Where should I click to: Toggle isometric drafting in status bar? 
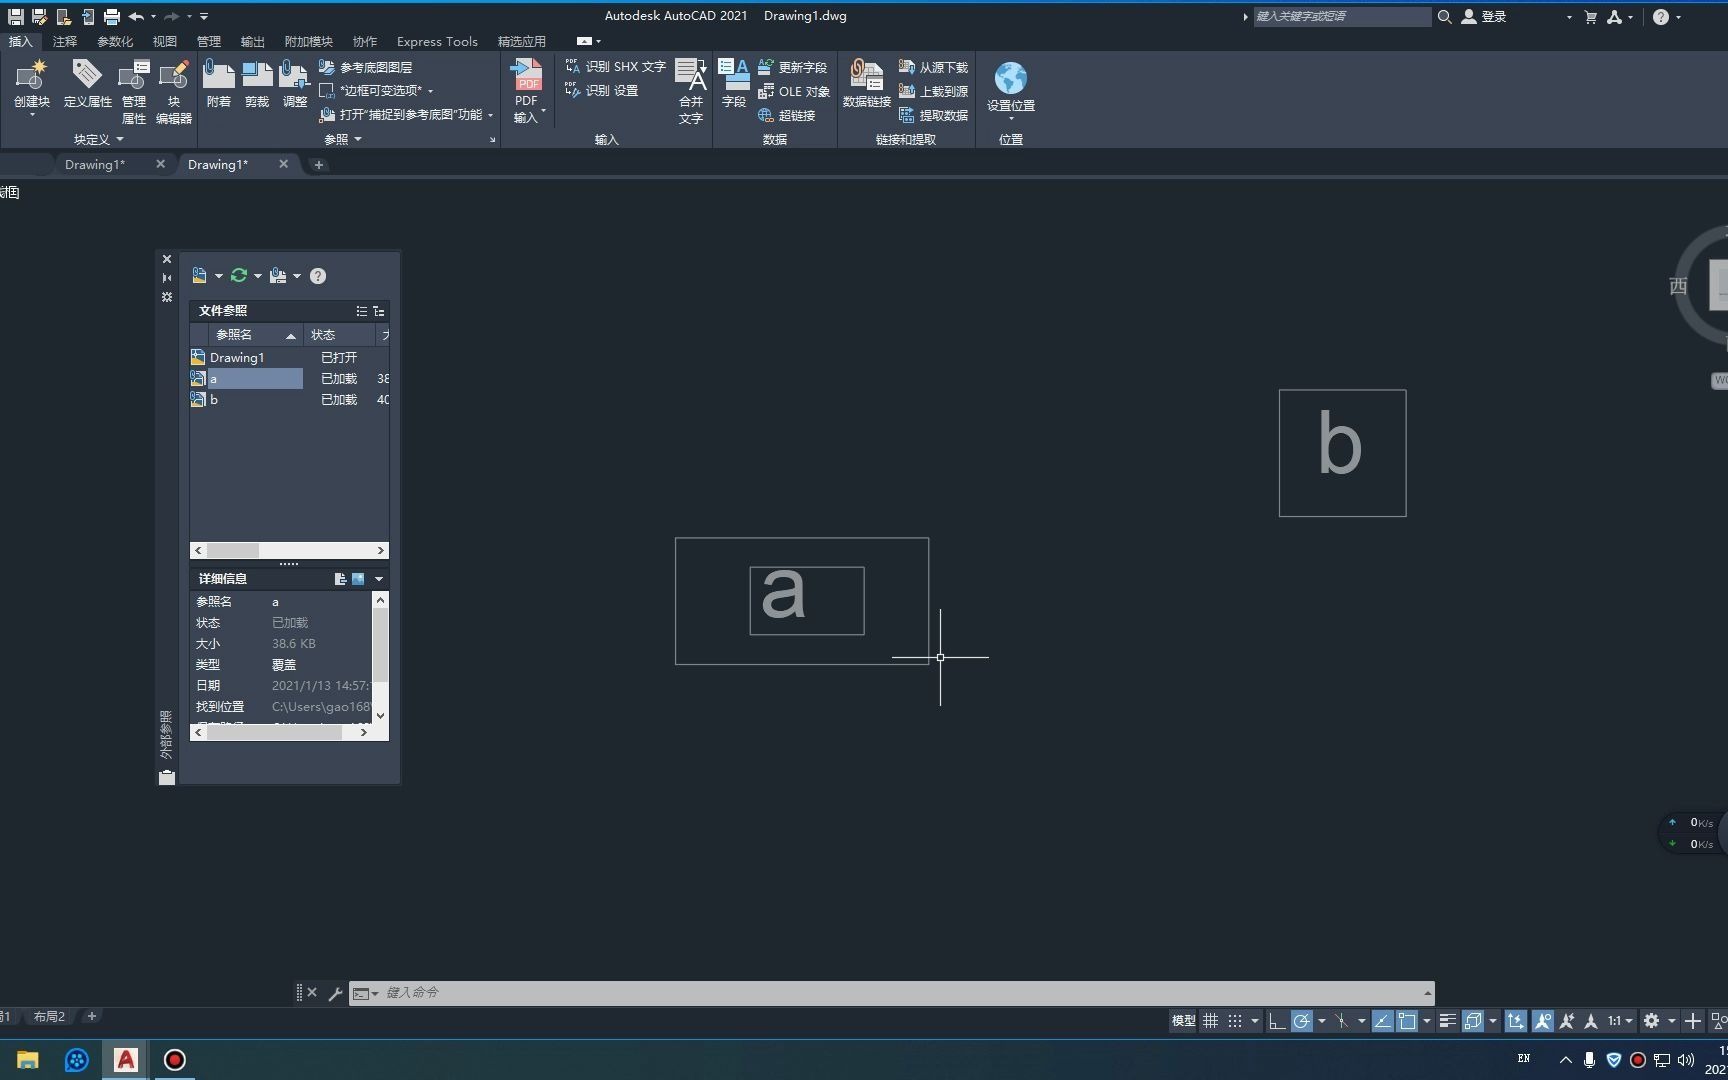click(1341, 1021)
